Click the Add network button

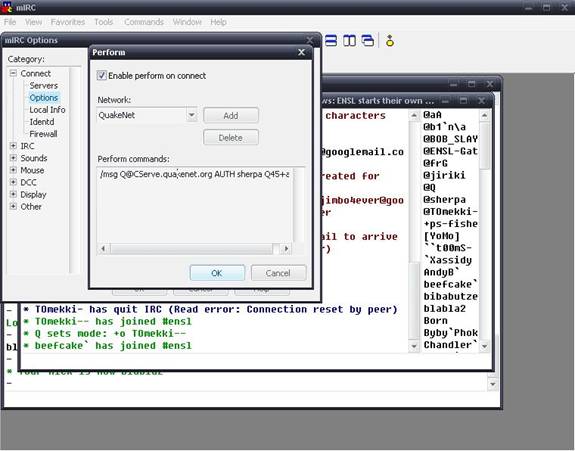(231, 116)
